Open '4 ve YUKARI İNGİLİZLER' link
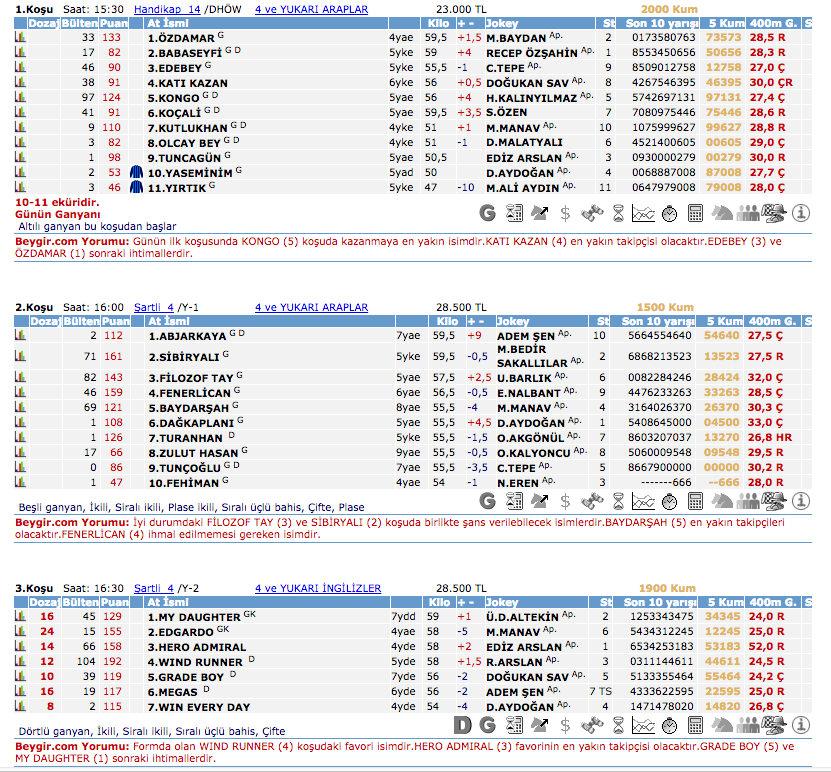 click(318, 588)
